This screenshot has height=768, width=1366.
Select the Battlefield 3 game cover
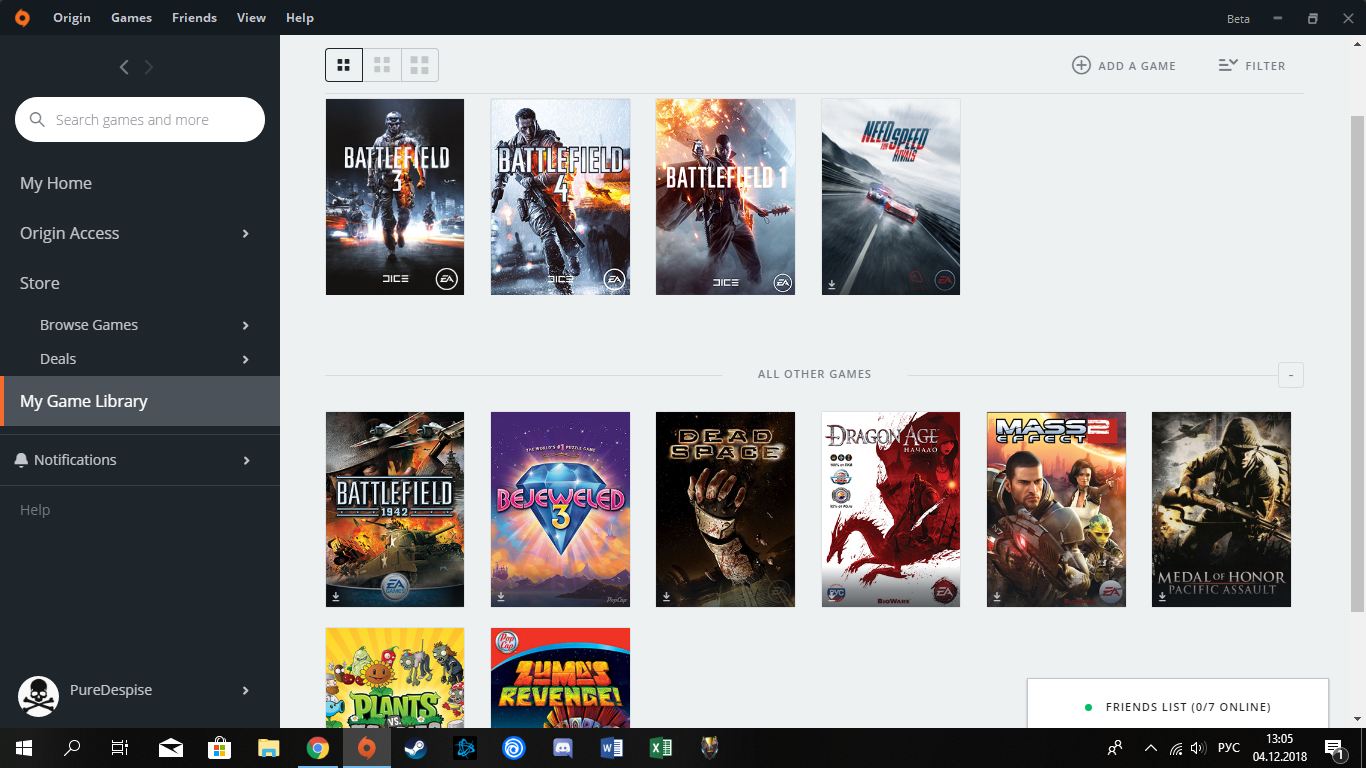pyautogui.click(x=395, y=197)
